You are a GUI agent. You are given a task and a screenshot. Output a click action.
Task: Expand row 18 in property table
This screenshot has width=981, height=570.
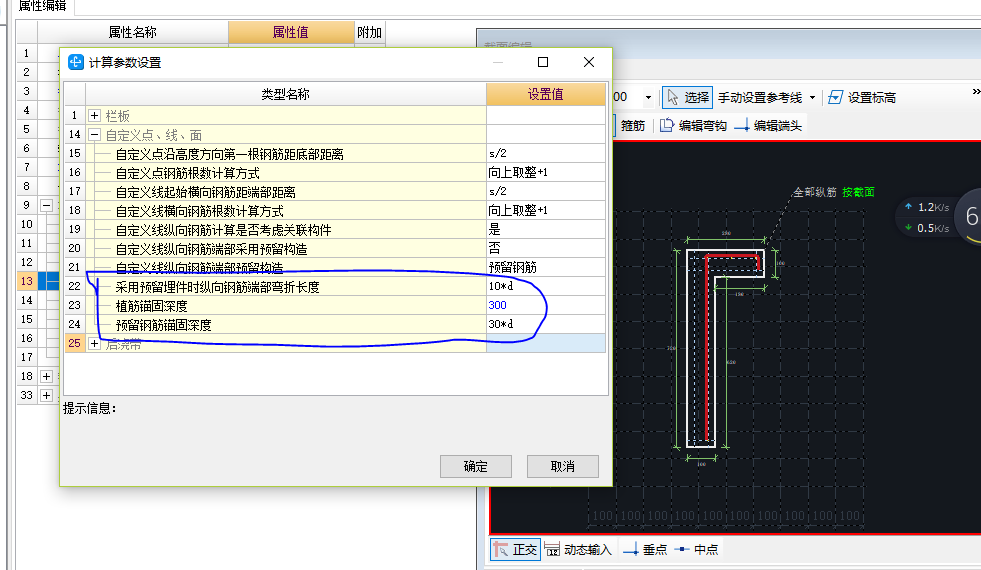click(x=46, y=376)
